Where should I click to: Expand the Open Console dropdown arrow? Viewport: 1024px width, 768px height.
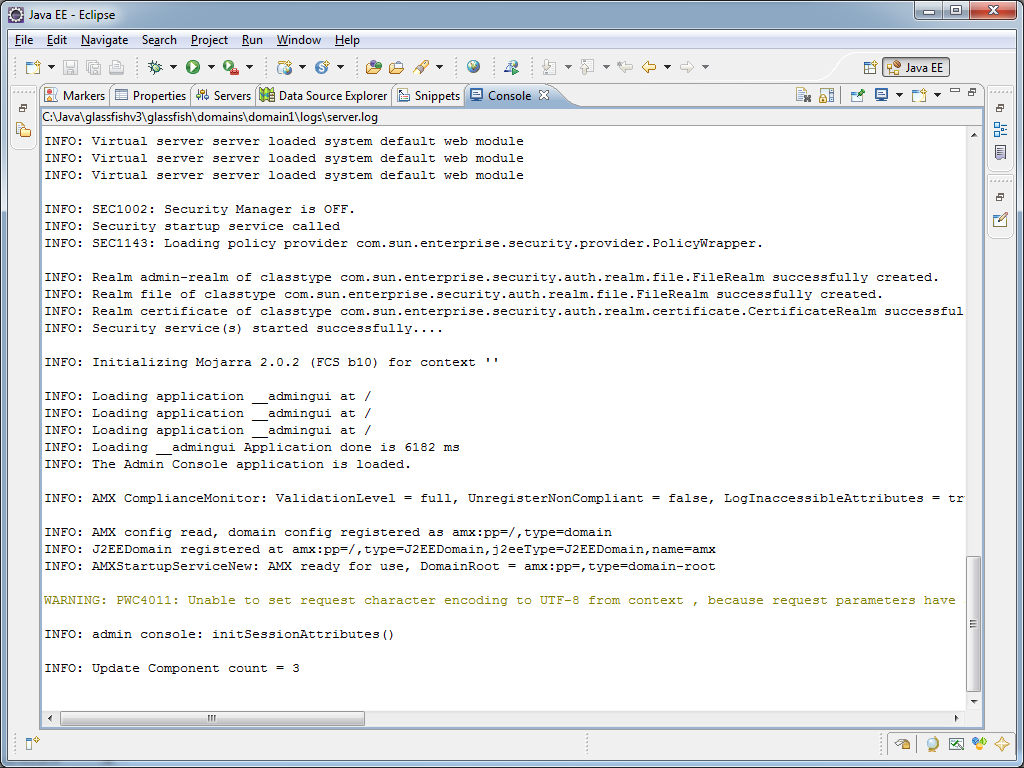937,95
